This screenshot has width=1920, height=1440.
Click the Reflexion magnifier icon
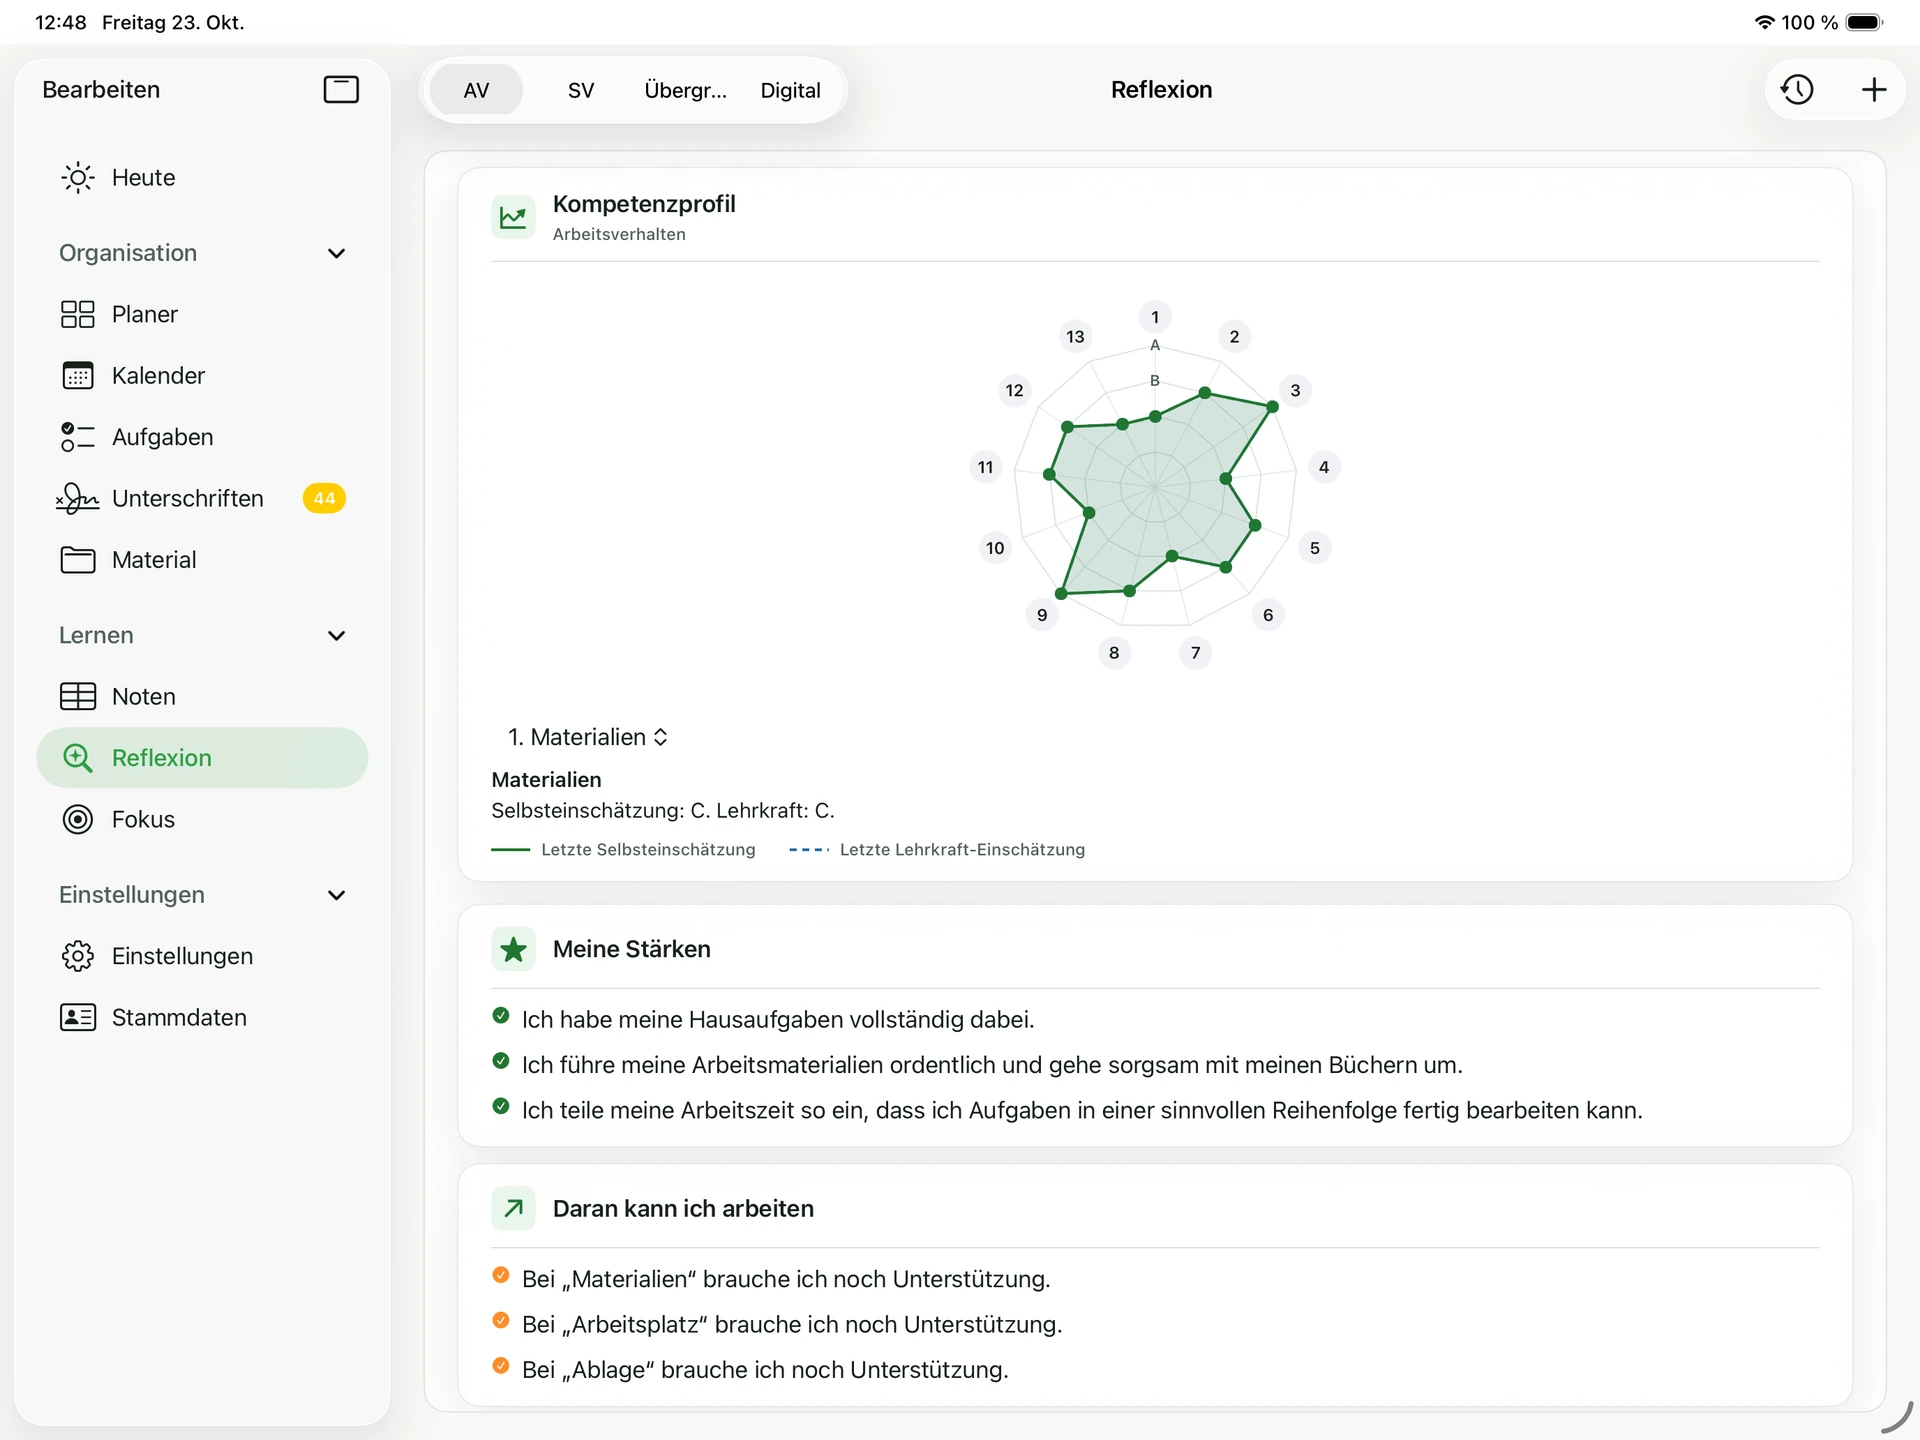click(x=78, y=758)
